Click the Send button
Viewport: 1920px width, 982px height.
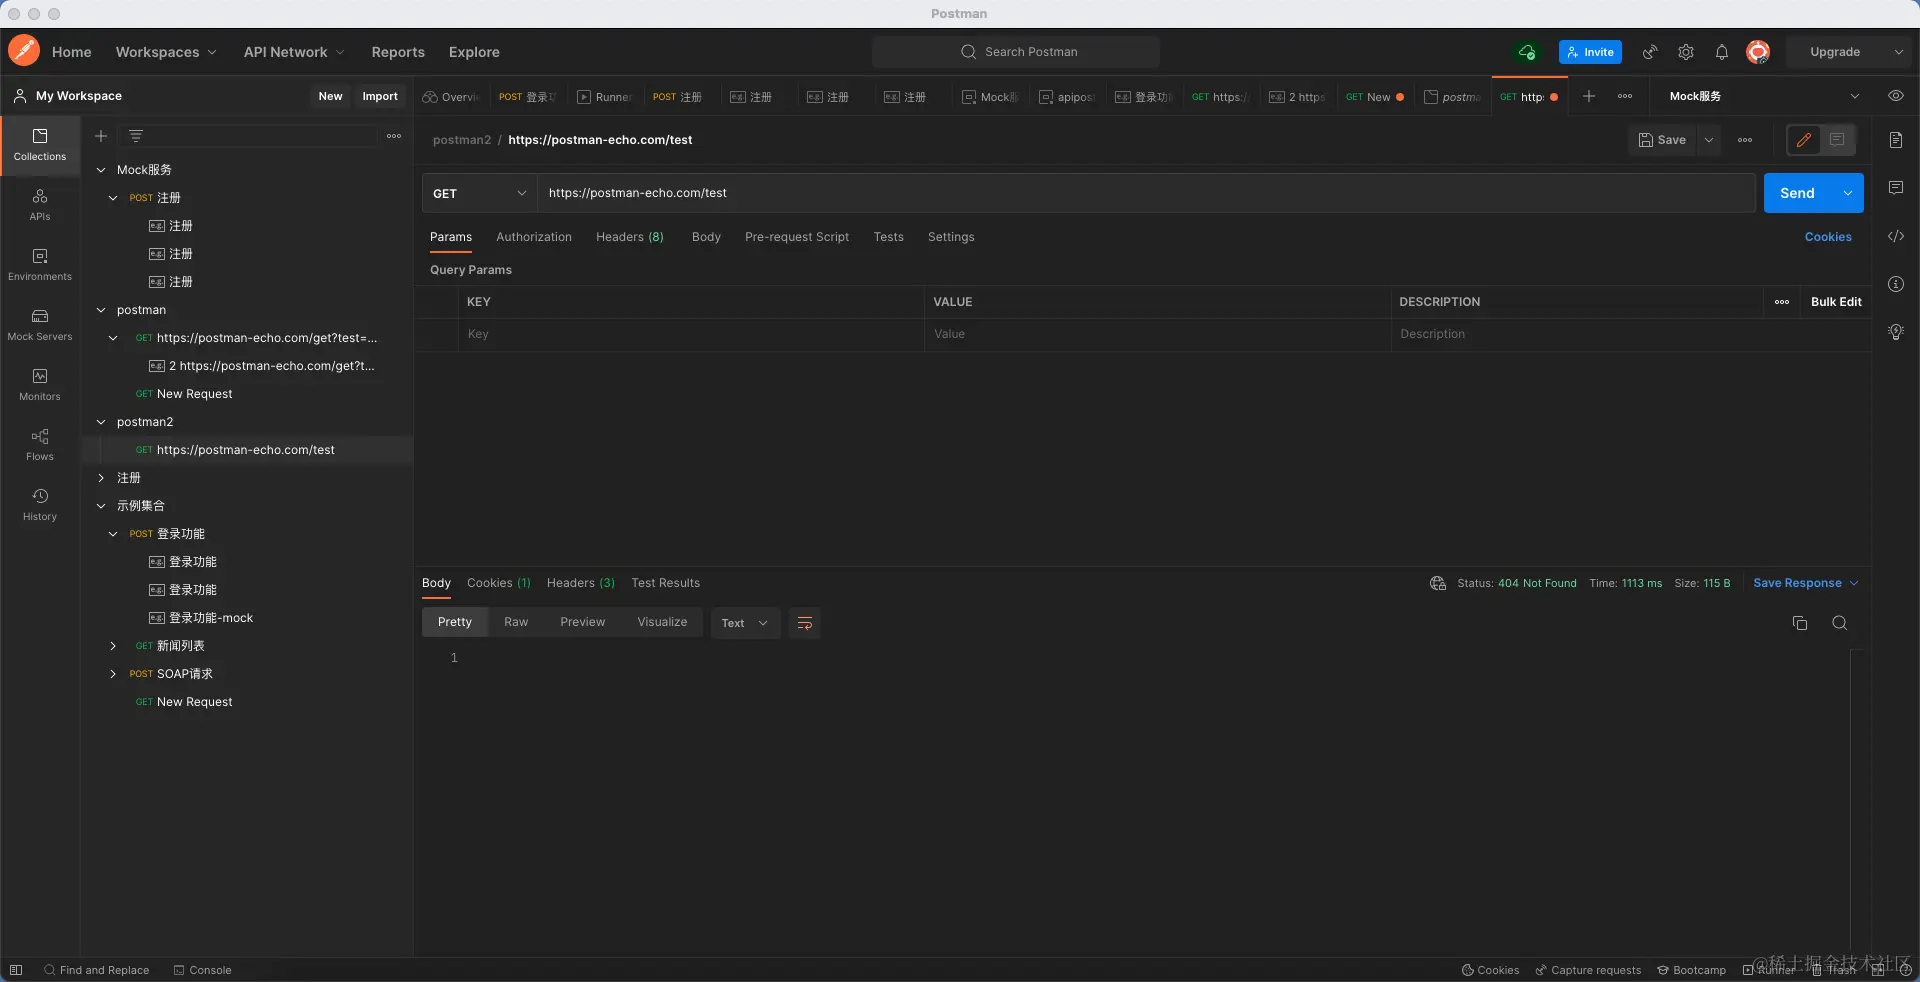coord(1797,193)
